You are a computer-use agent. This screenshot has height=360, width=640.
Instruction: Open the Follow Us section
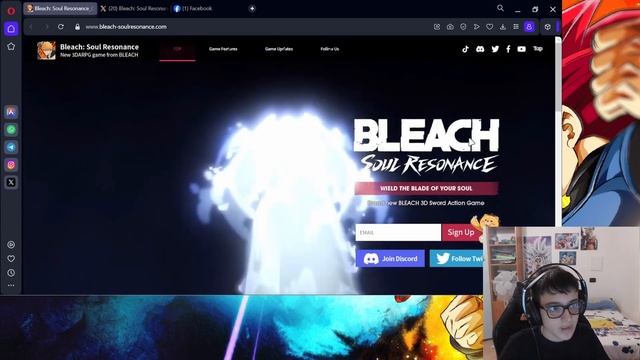click(329, 49)
